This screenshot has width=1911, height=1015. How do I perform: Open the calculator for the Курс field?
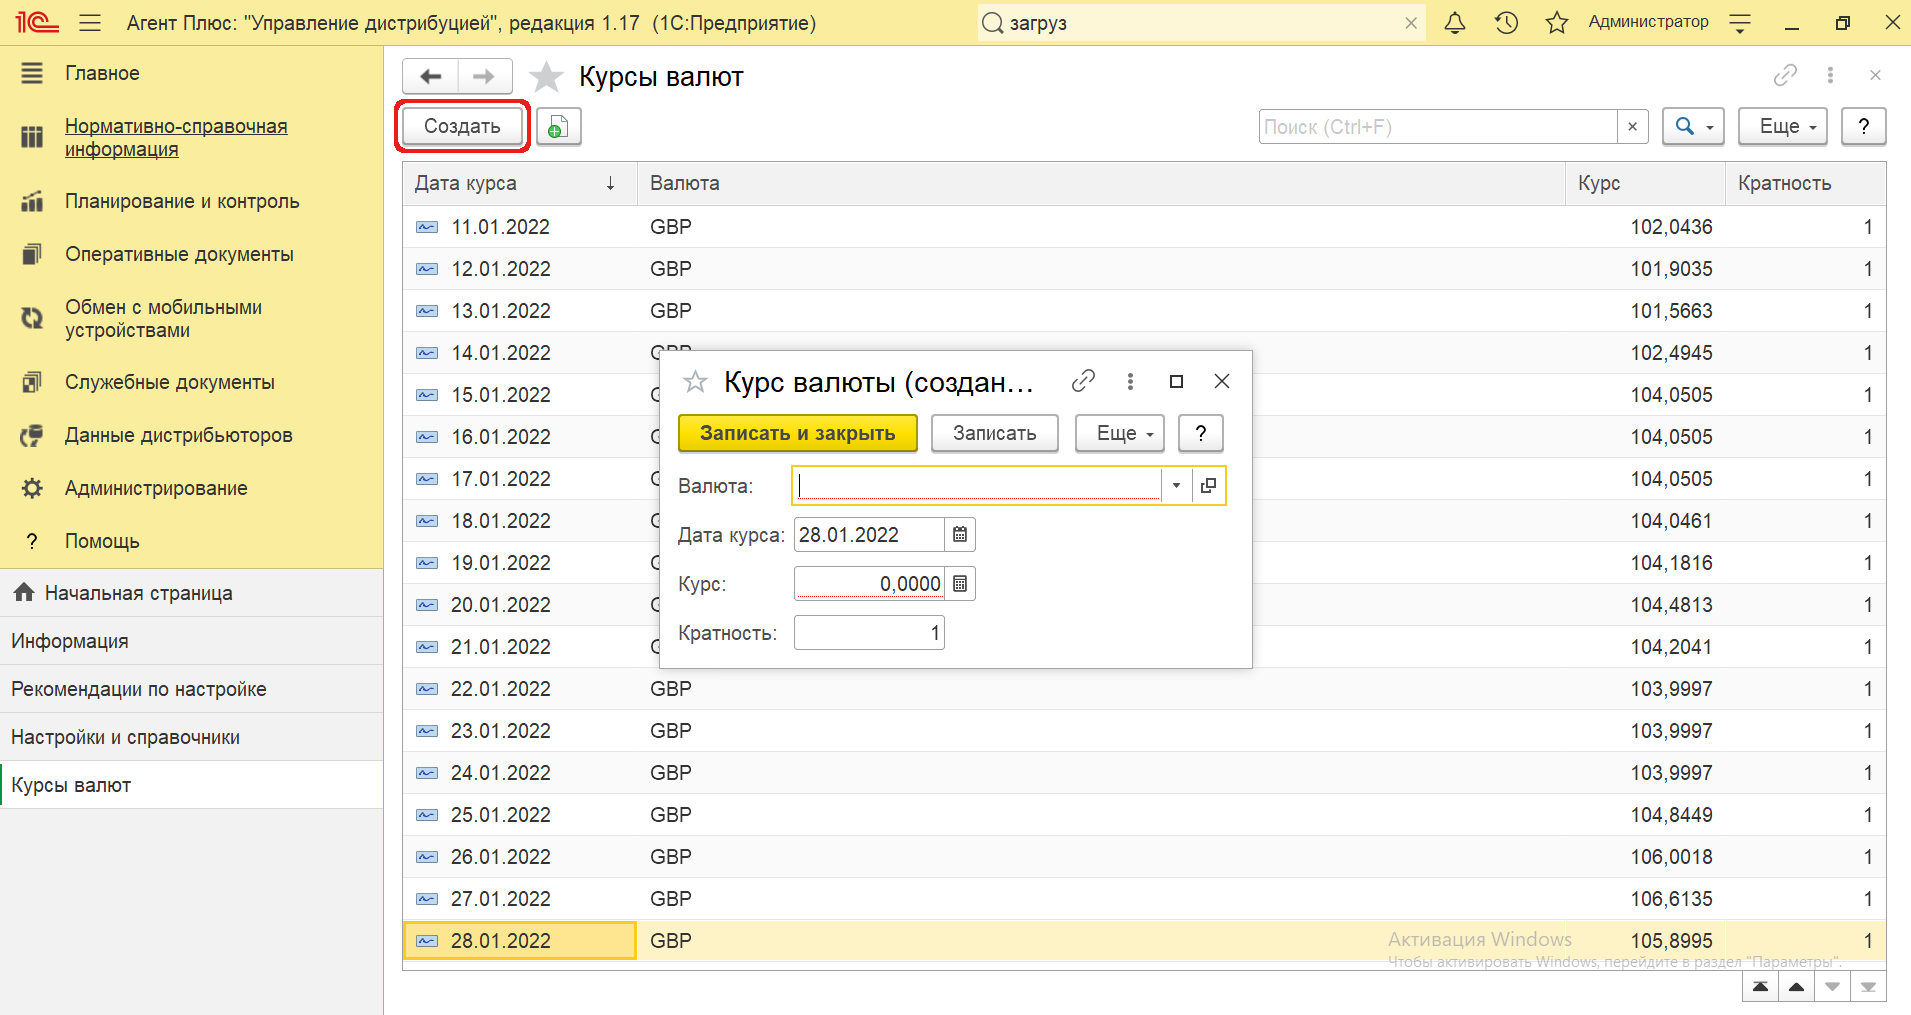coord(960,584)
